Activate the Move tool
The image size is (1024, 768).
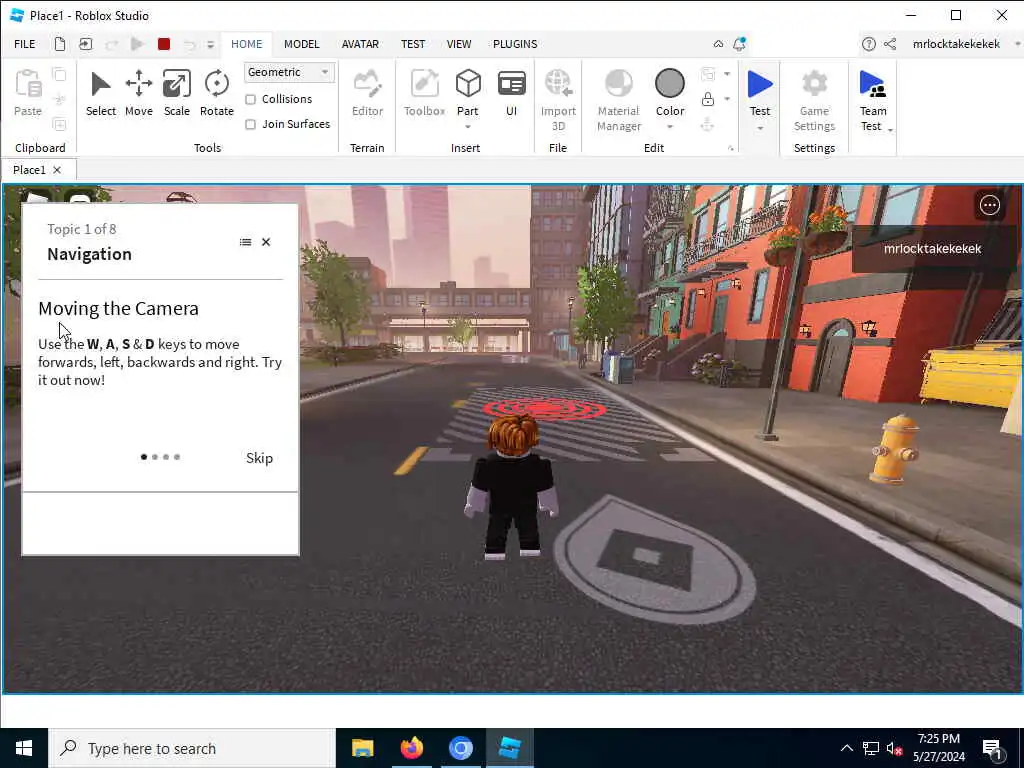(x=138, y=93)
